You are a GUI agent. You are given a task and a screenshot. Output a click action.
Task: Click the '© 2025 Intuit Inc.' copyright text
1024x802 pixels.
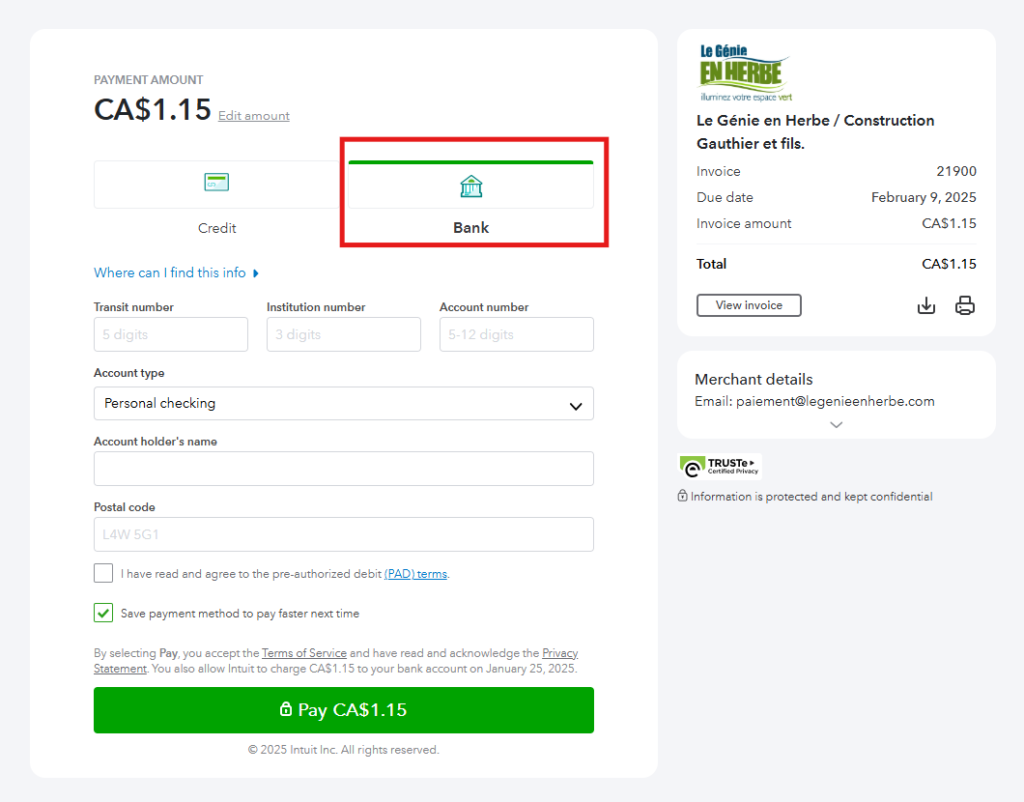click(344, 750)
